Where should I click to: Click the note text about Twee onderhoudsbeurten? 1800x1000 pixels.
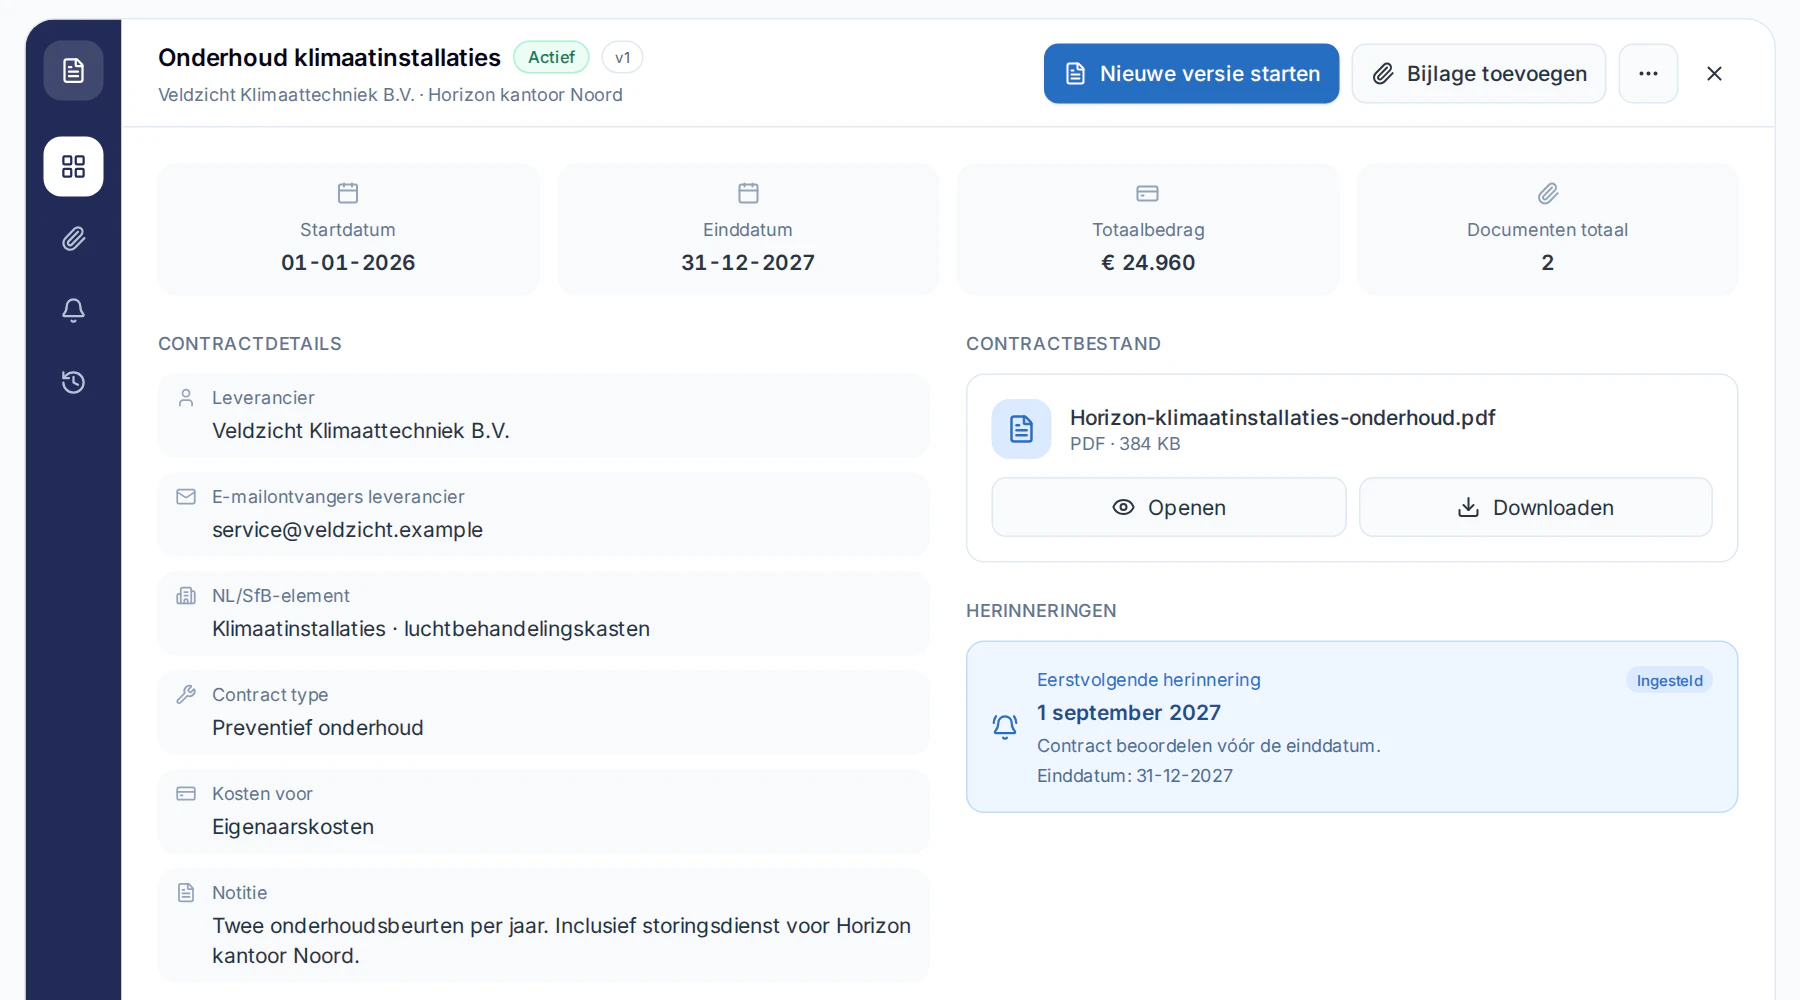tap(561, 941)
